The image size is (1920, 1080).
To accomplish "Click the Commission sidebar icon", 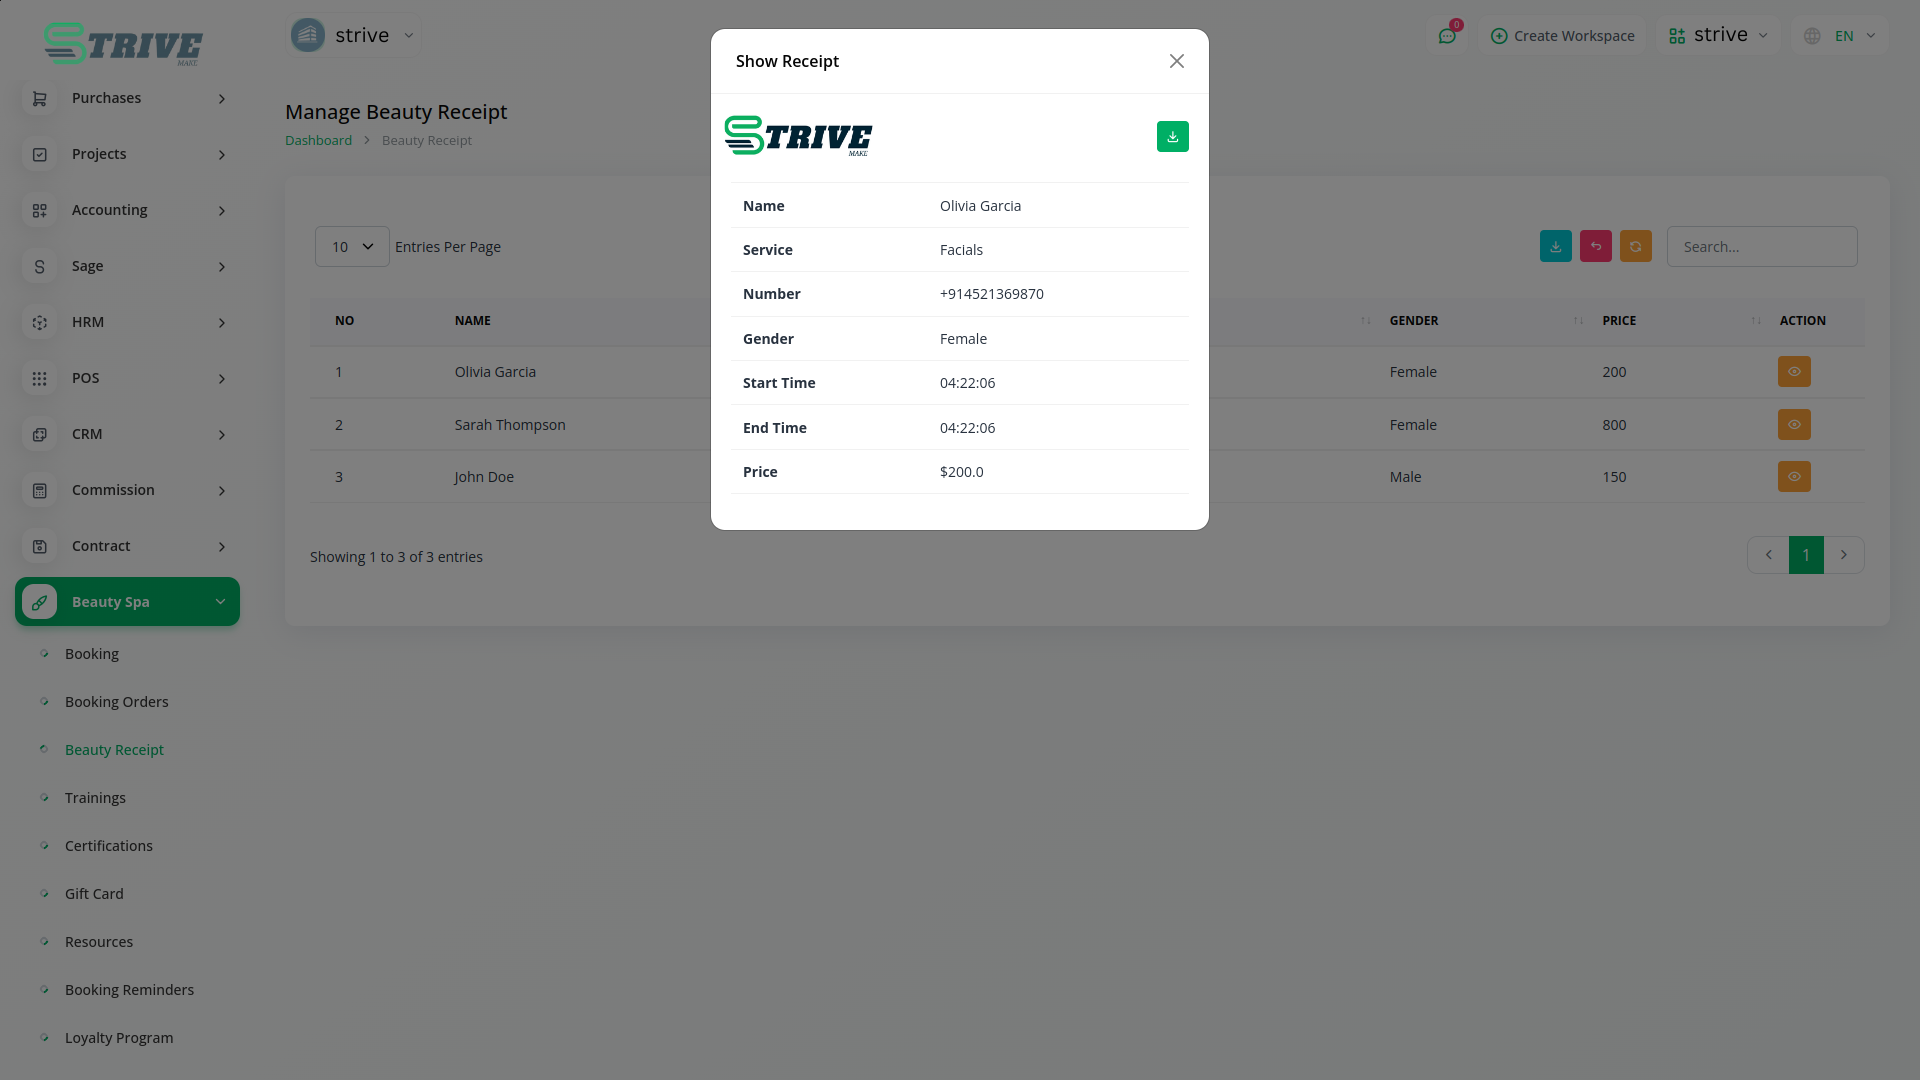I will pyautogui.click(x=40, y=491).
